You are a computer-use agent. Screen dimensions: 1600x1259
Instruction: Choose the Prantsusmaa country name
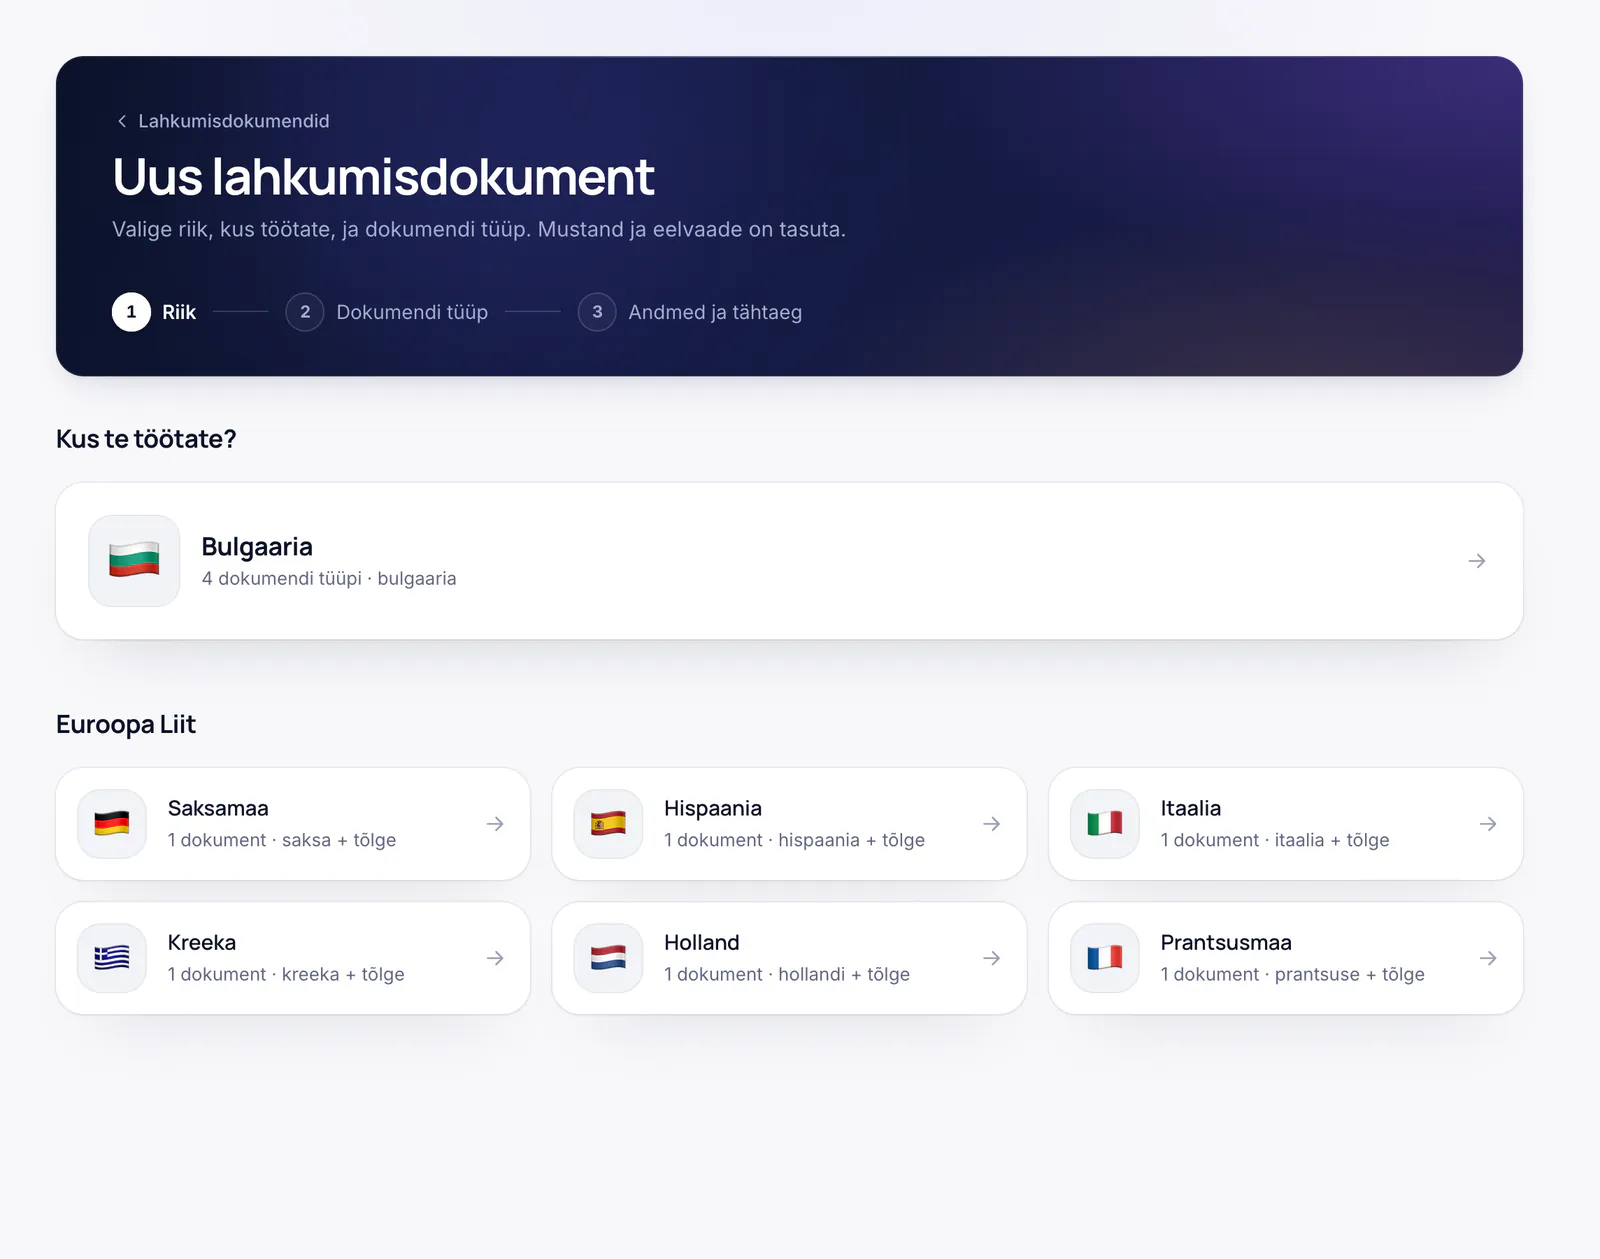[x=1226, y=942]
